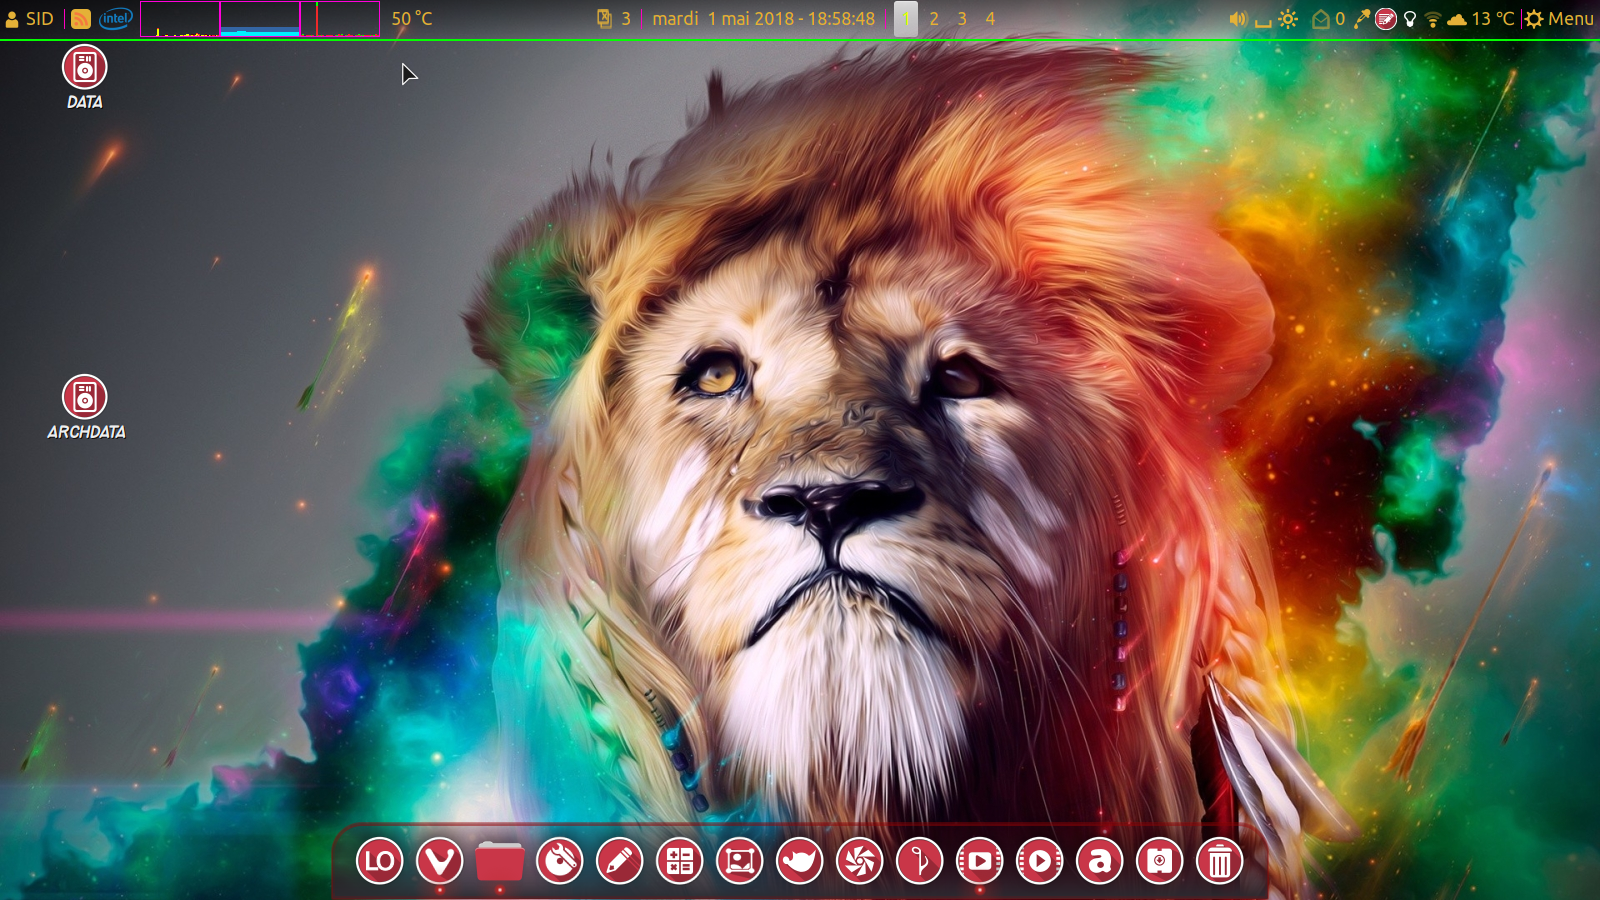Switch to workspace 4
Image resolution: width=1600 pixels, height=900 pixels.
[x=990, y=19]
